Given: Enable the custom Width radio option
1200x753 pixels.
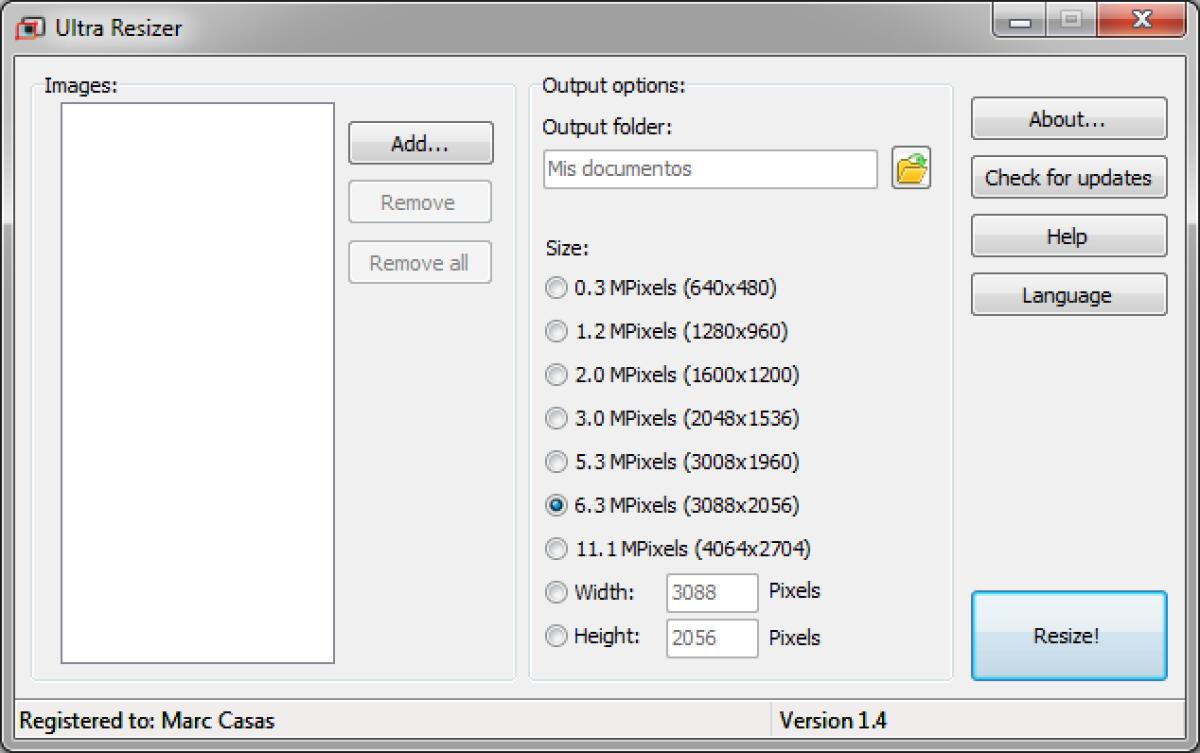Looking at the screenshot, I should click(x=556, y=592).
